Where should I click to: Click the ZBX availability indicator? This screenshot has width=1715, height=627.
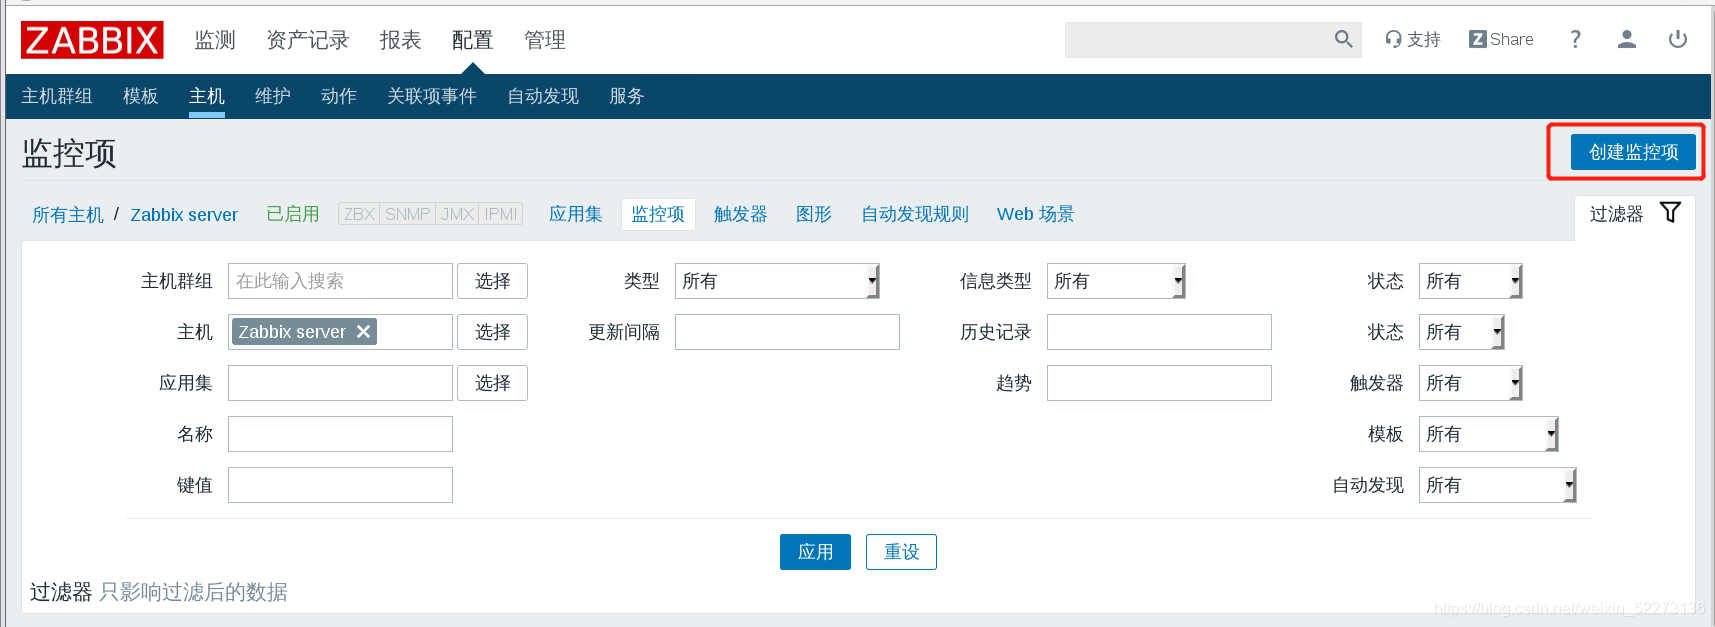[x=359, y=214]
